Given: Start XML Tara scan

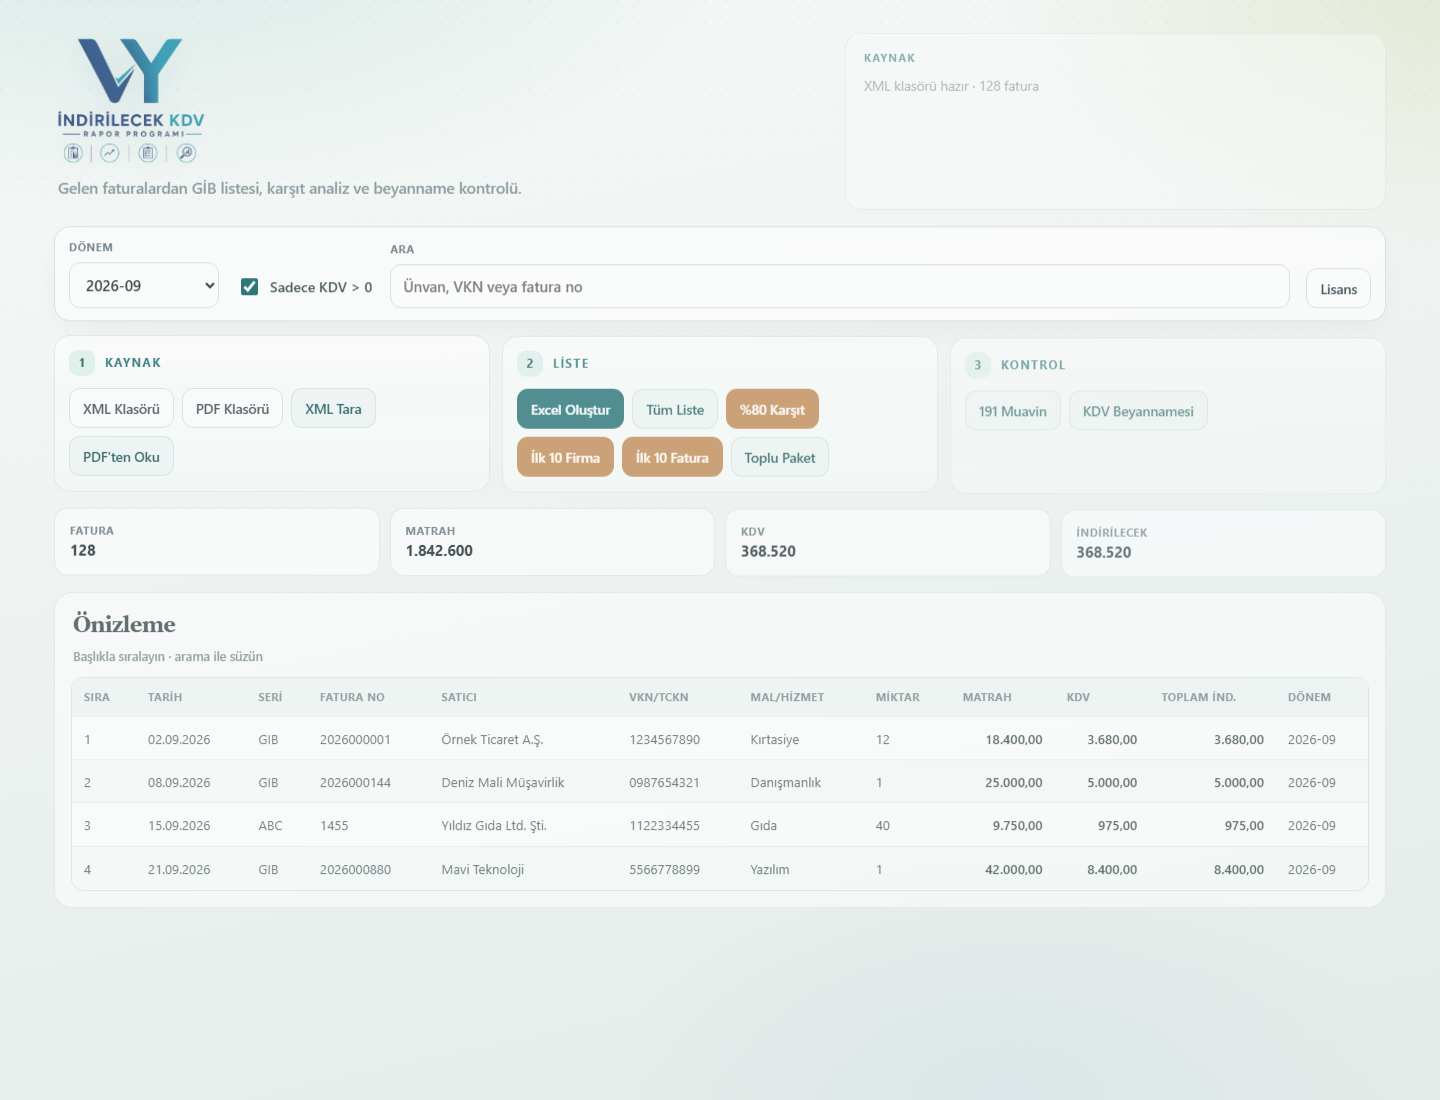Looking at the screenshot, I should coord(333,409).
